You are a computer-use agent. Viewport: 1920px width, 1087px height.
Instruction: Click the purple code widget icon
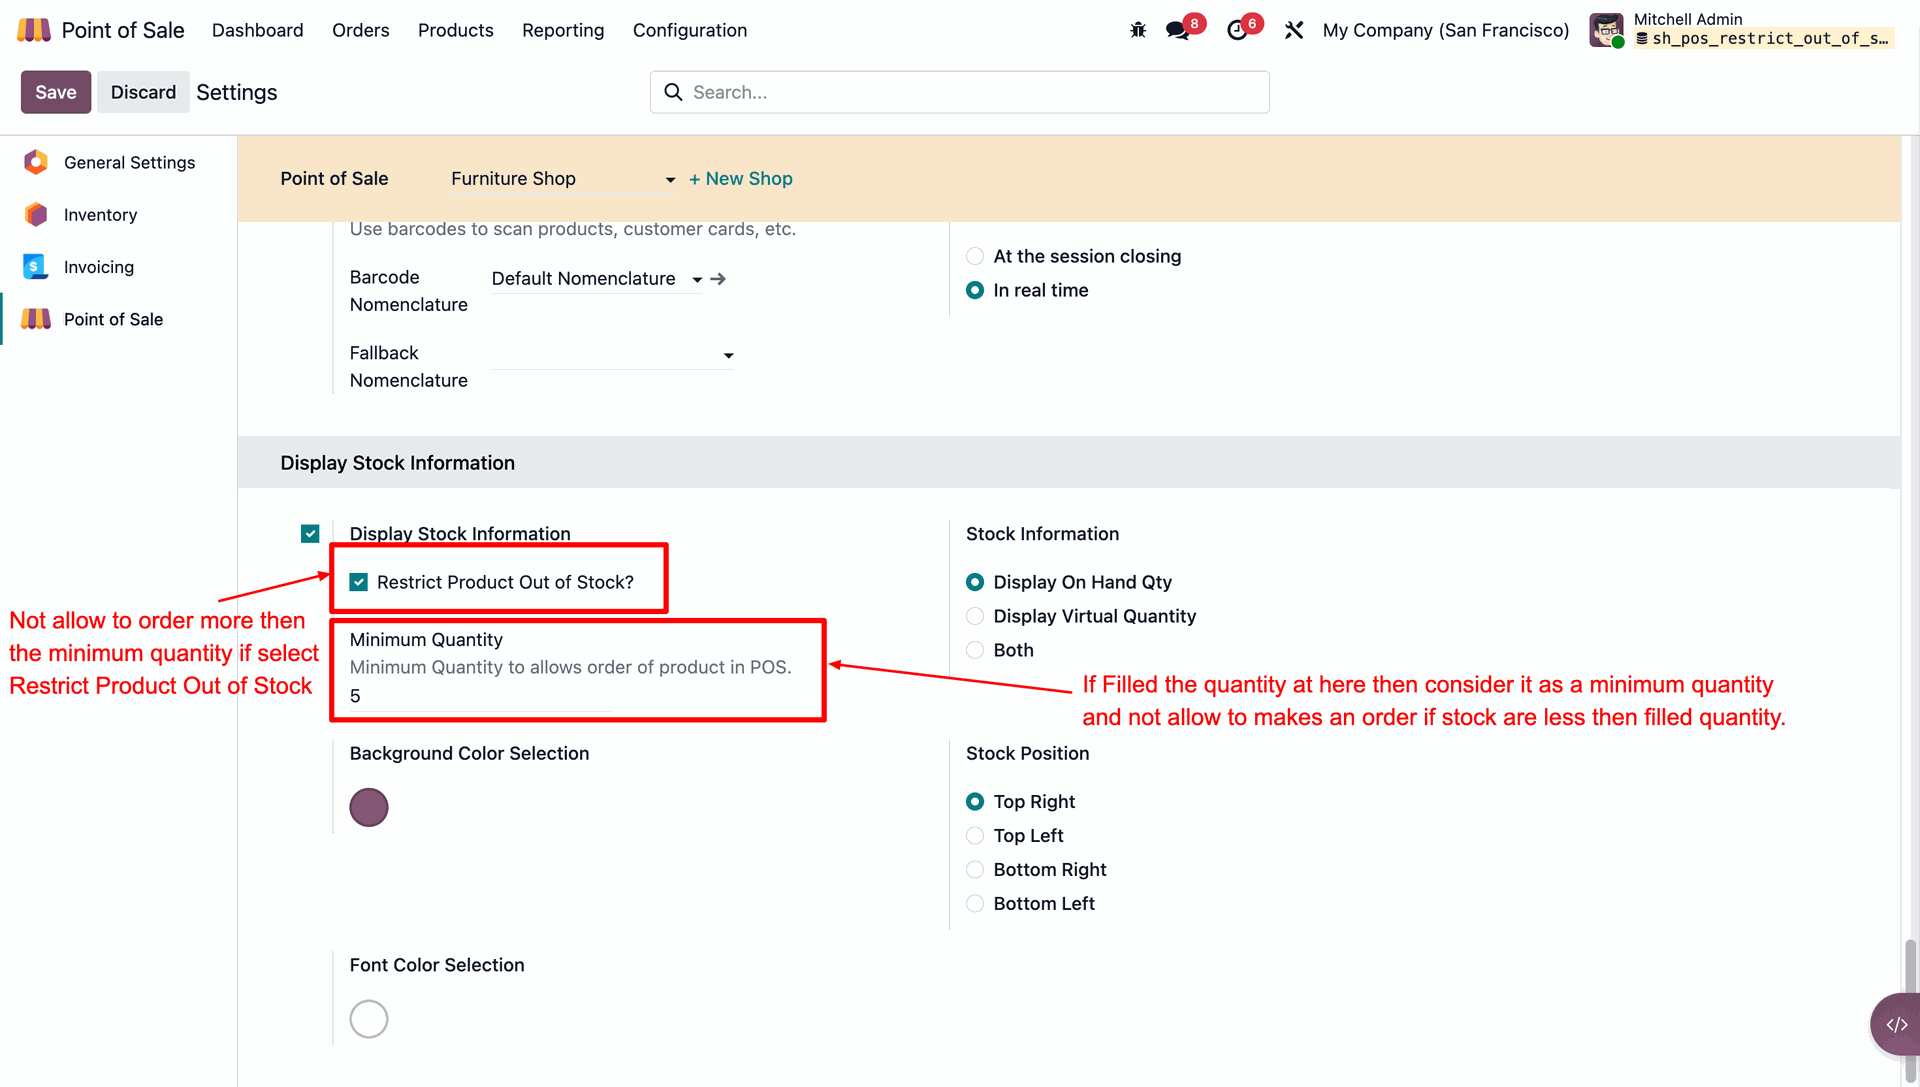coord(1896,1024)
